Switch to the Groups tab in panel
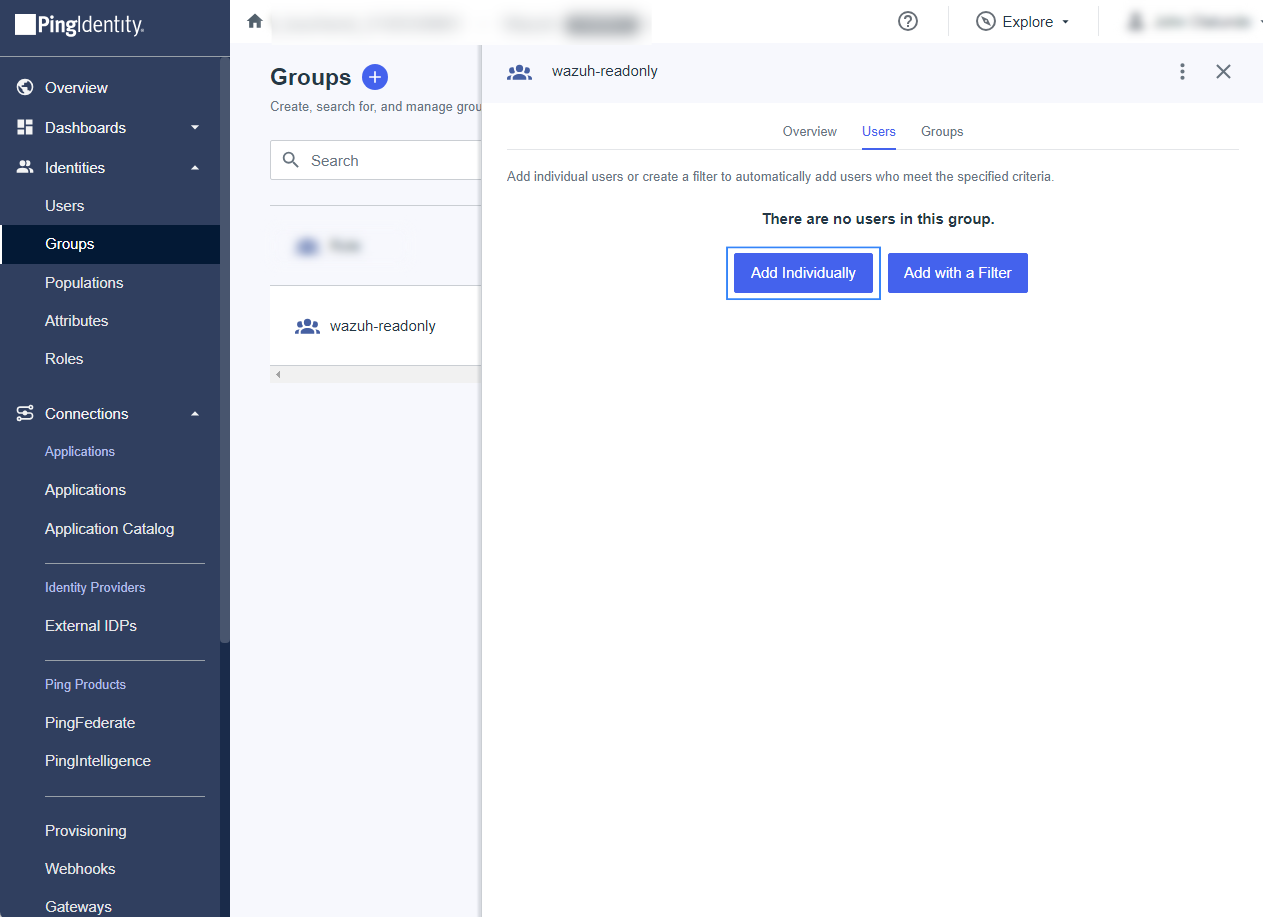This screenshot has width=1263, height=917. pyautogui.click(x=941, y=132)
